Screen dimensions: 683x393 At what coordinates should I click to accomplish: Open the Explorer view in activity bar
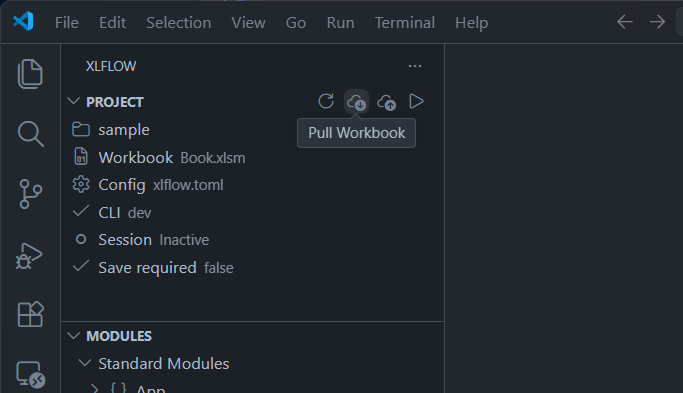[30, 74]
